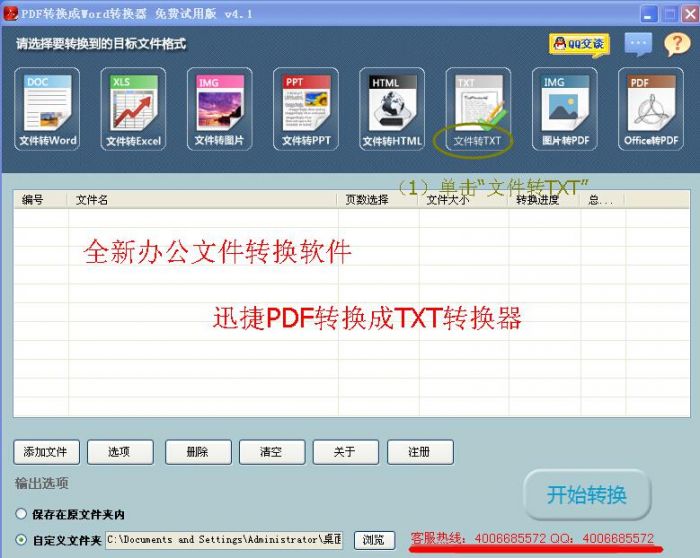
Task: Click the 添加文件 button
Action: (46, 452)
